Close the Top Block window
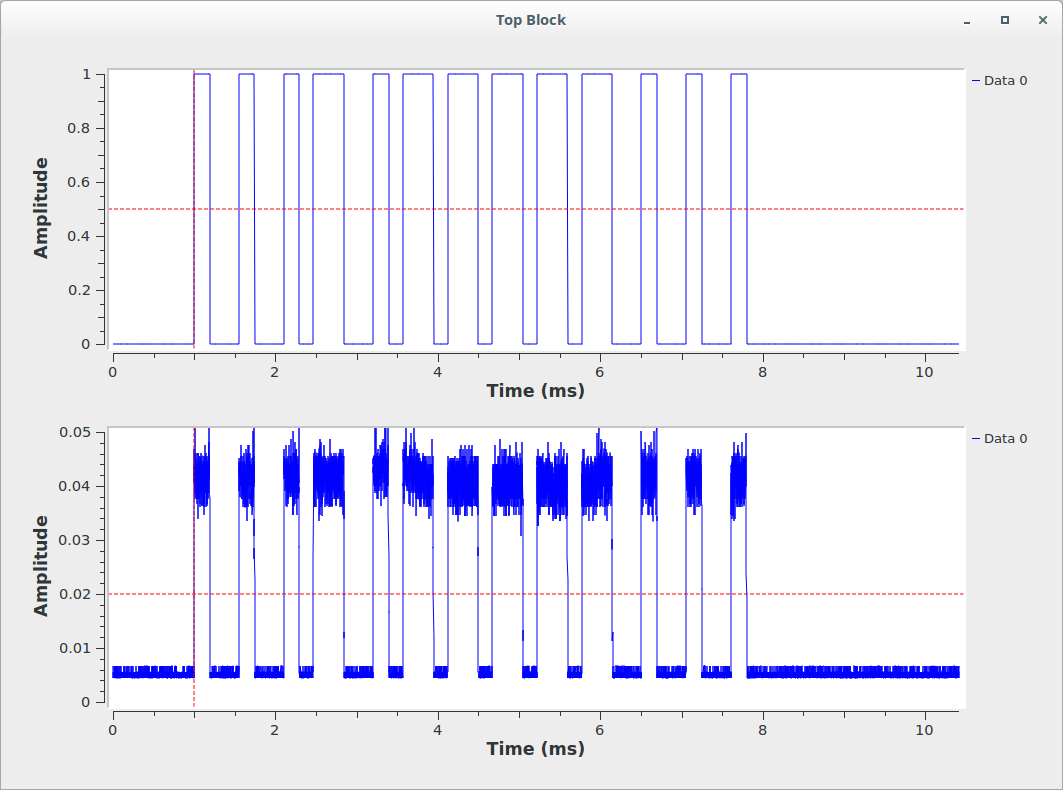 [x=1042, y=20]
